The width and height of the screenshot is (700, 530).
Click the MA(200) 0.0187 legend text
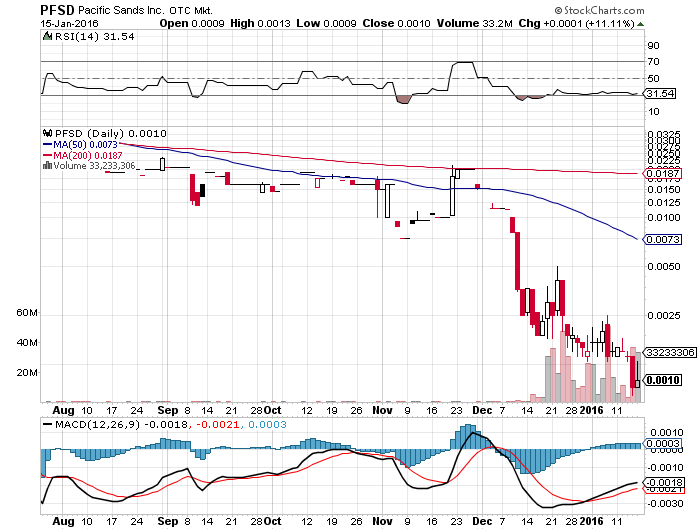[88, 156]
